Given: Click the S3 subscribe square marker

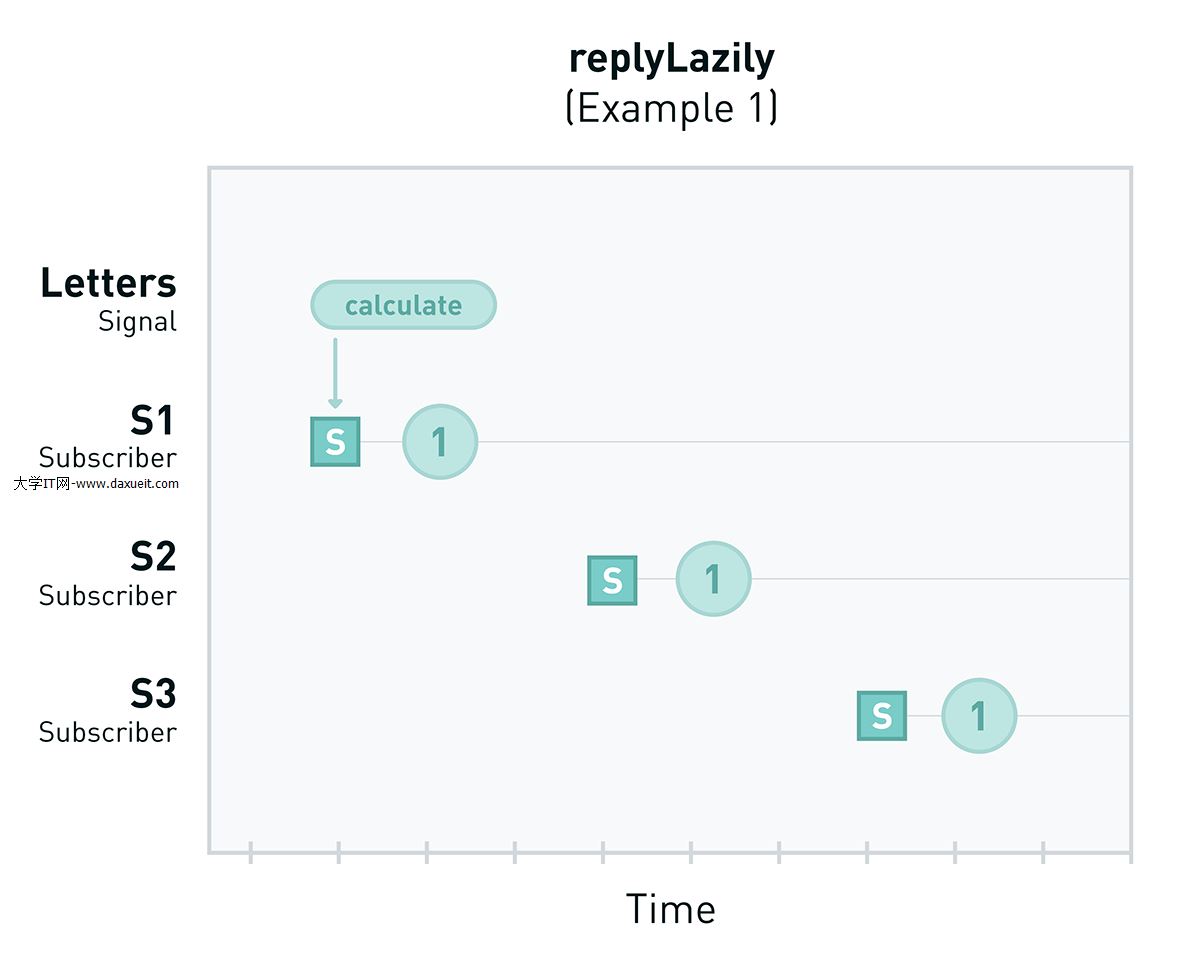Looking at the screenshot, I should 881,716.
